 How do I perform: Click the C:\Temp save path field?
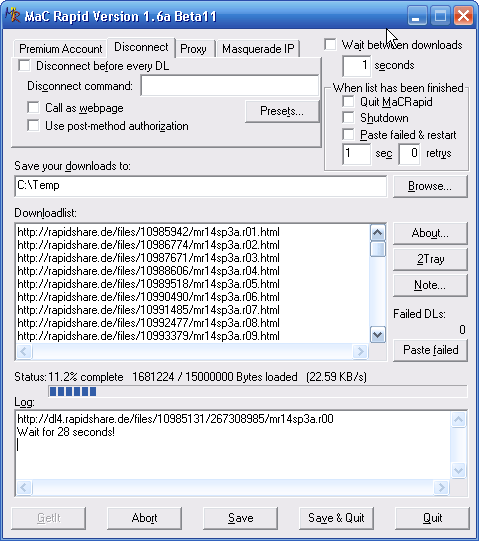pos(201,186)
